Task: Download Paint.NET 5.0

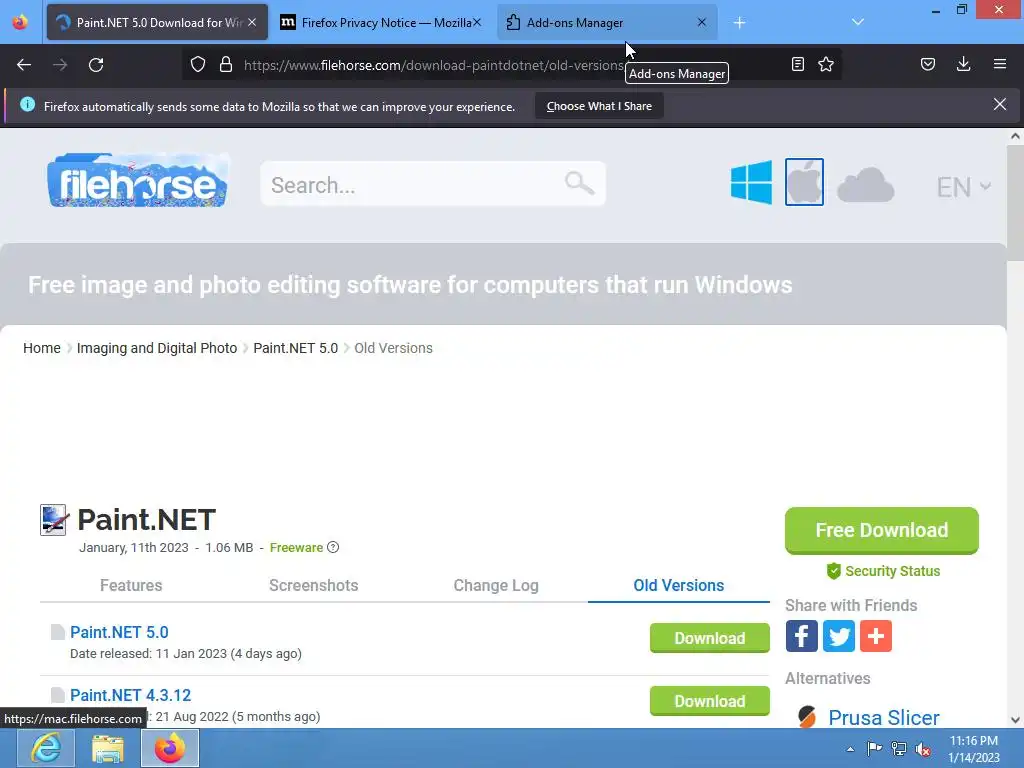Action: [709, 638]
